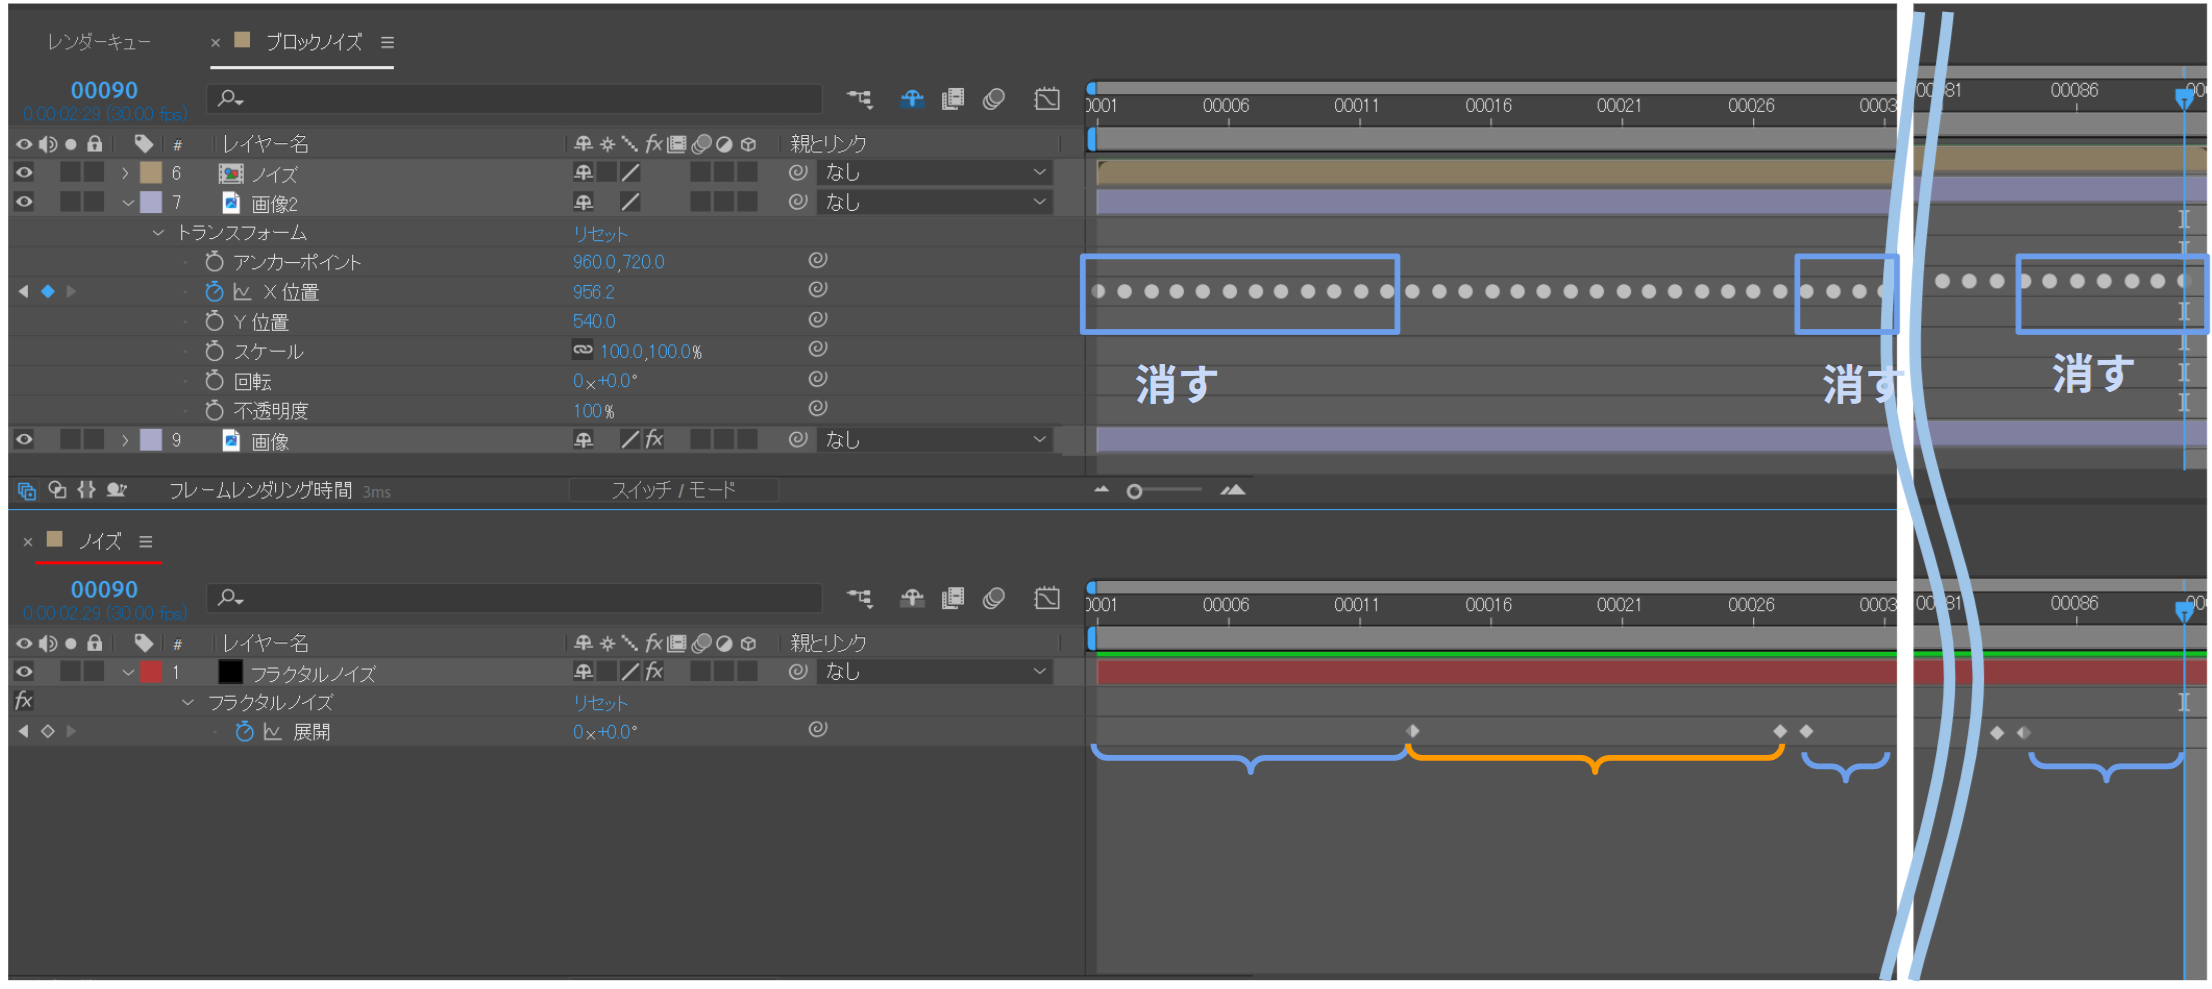This screenshot has height=989, width=2212.
Task: Expand layer 9 画像 properties
Action: [x=125, y=440]
